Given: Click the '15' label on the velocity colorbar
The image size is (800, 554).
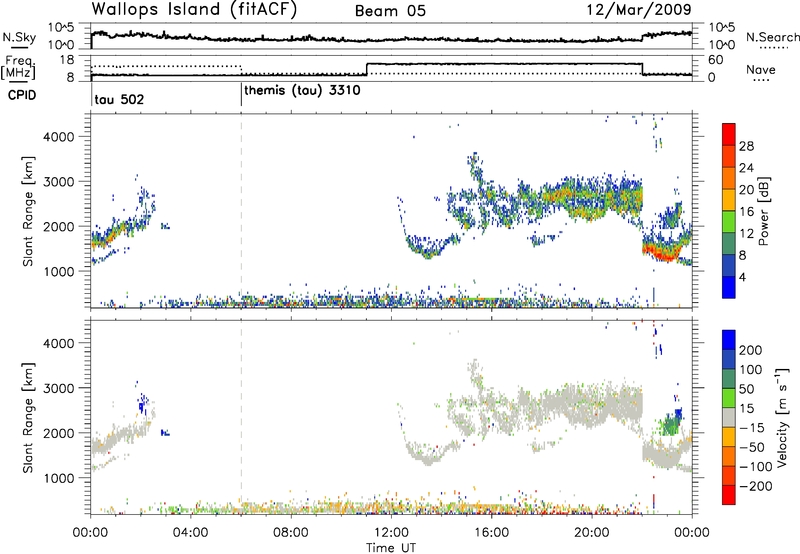Looking at the screenshot, I should [747, 409].
